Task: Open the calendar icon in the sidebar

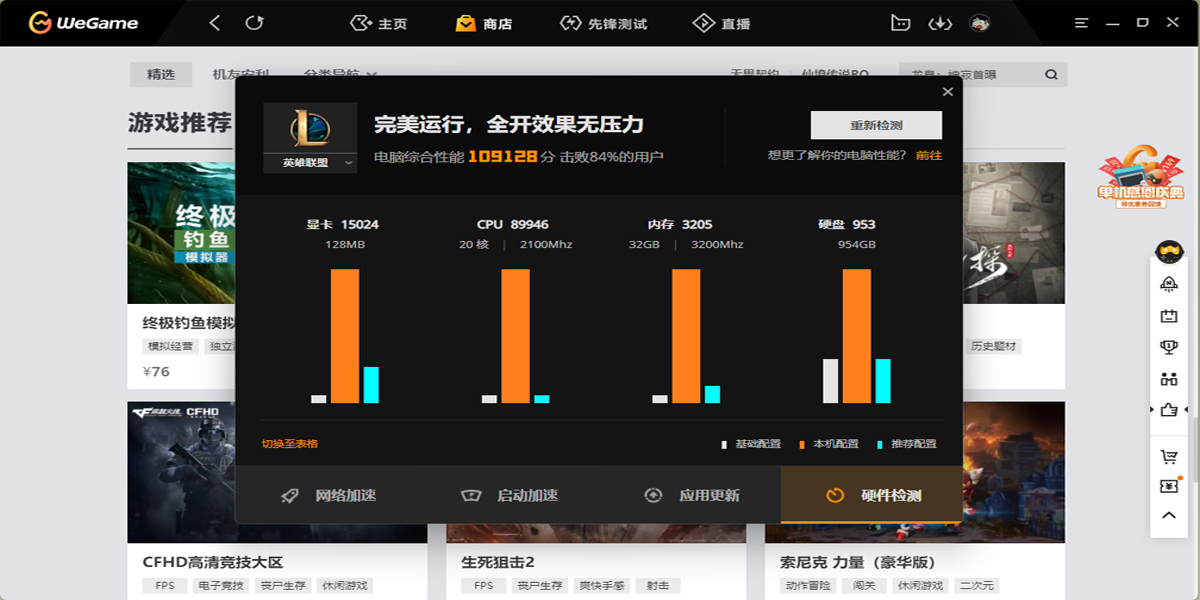Action: tap(1168, 316)
